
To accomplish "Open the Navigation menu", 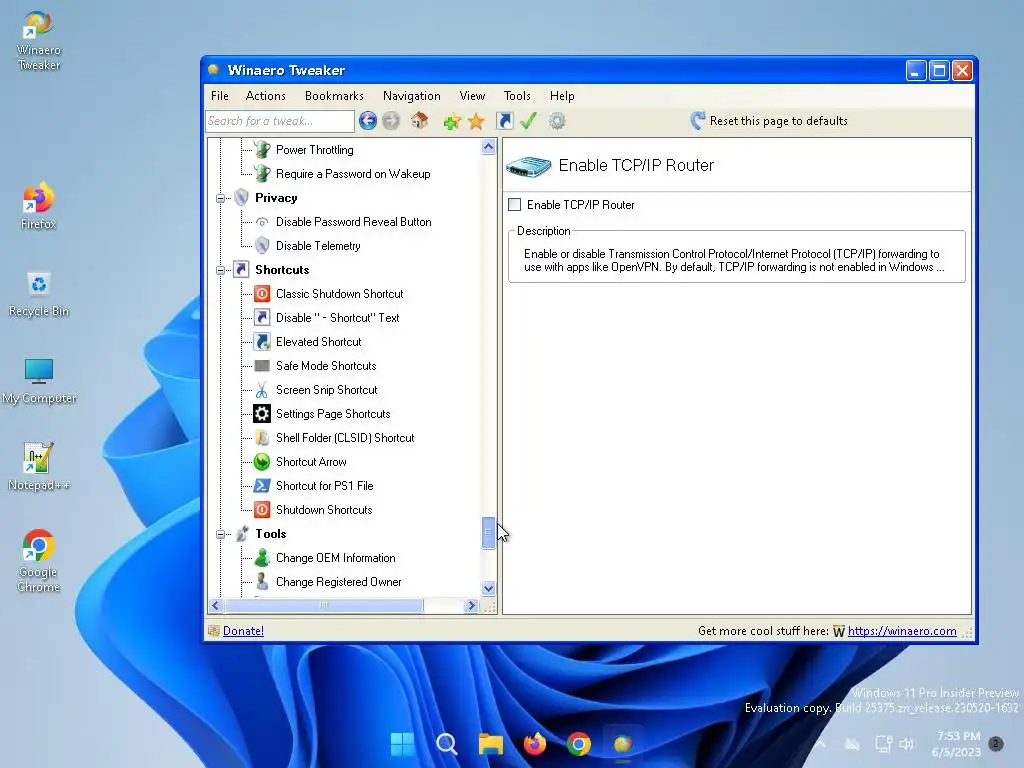I will pos(411,96).
